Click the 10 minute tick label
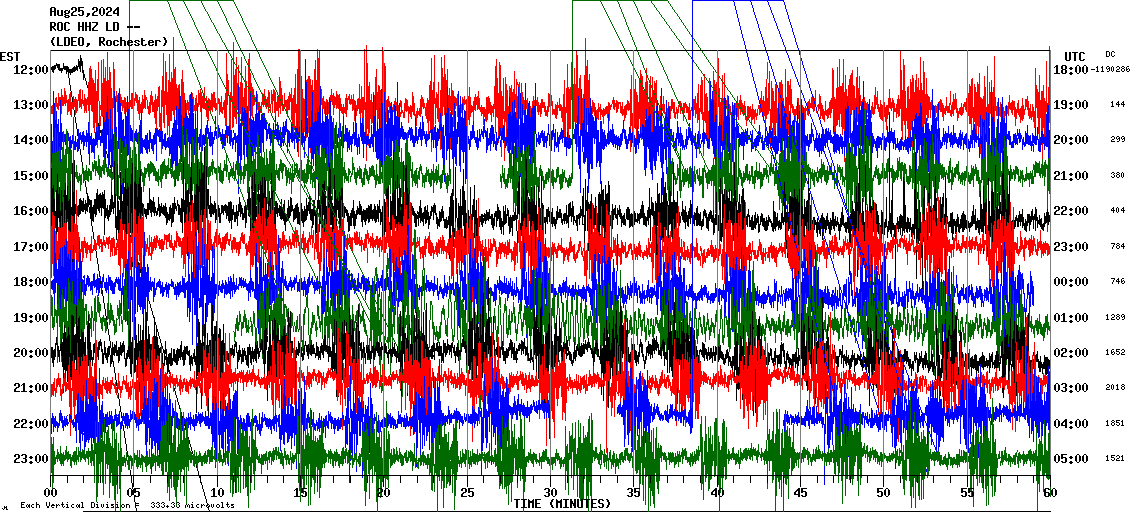This screenshot has width=1130, height=519. [217, 493]
